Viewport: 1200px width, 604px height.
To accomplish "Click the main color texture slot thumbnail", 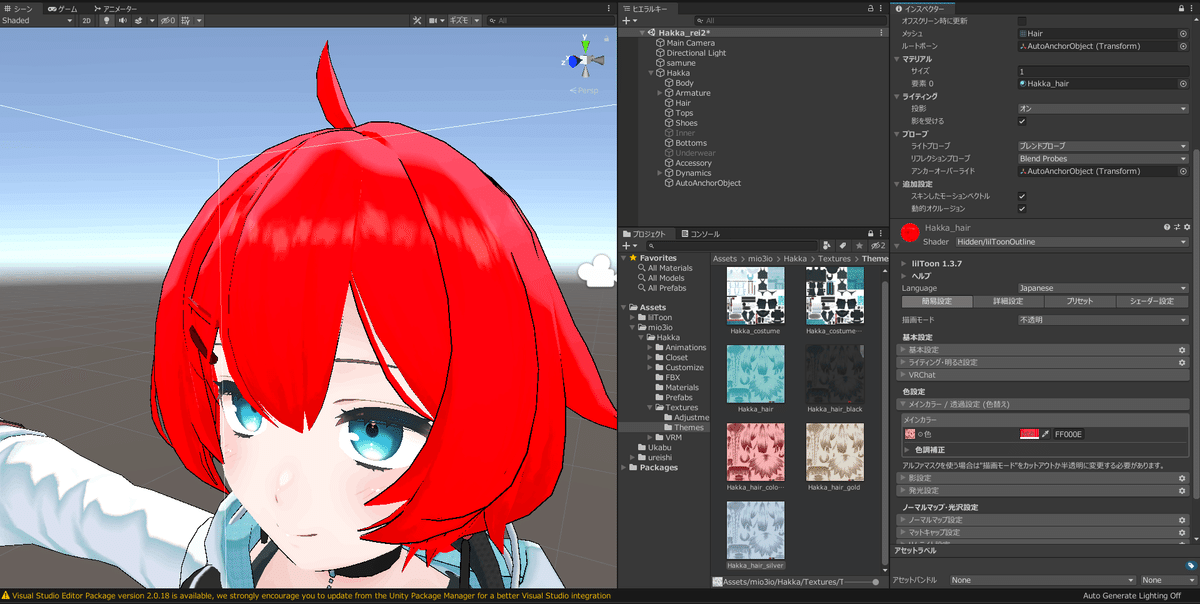I will click(910, 434).
